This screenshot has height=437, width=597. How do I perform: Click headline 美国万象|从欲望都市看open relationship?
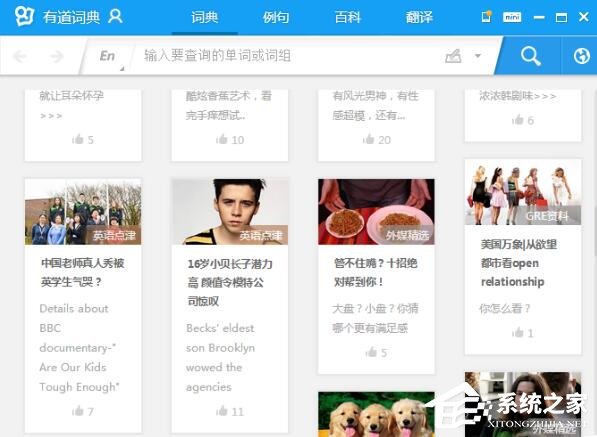(519, 263)
